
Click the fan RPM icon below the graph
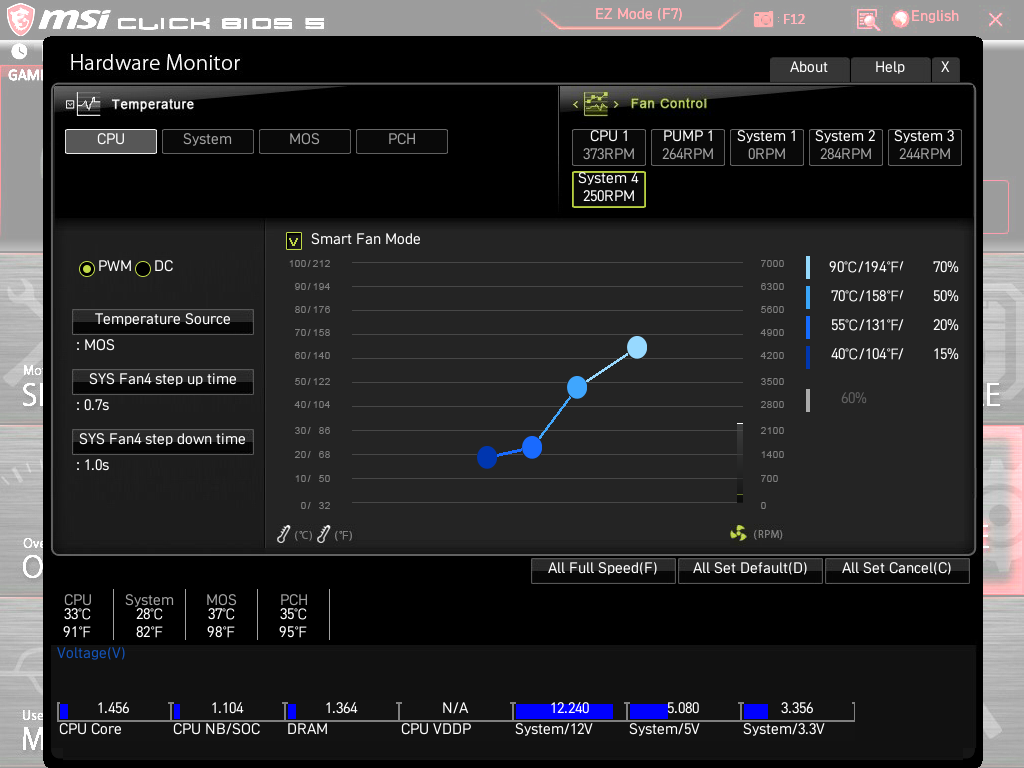tap(738, 534)
